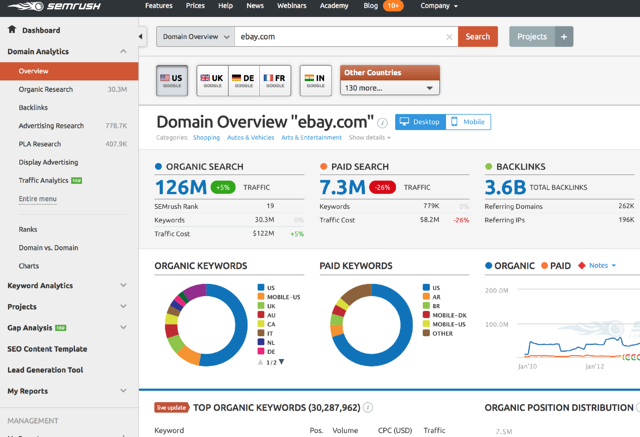This screenshot has height=437, width=640.
Task: Open info icon beside Top Organic Keywords
Action: pos(368,407)
